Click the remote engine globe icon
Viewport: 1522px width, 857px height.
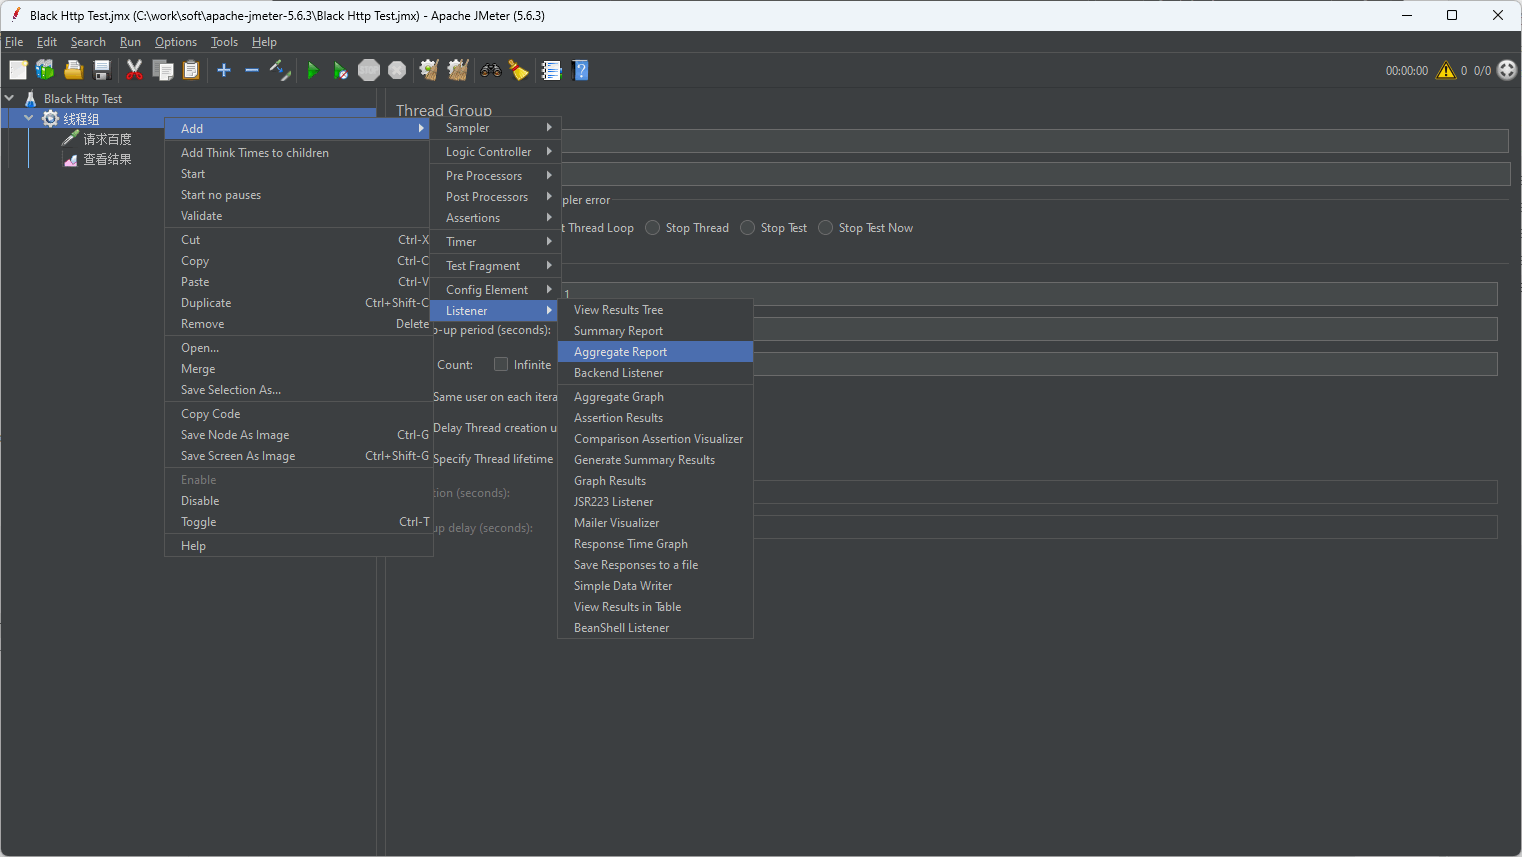click(1507, 70)
